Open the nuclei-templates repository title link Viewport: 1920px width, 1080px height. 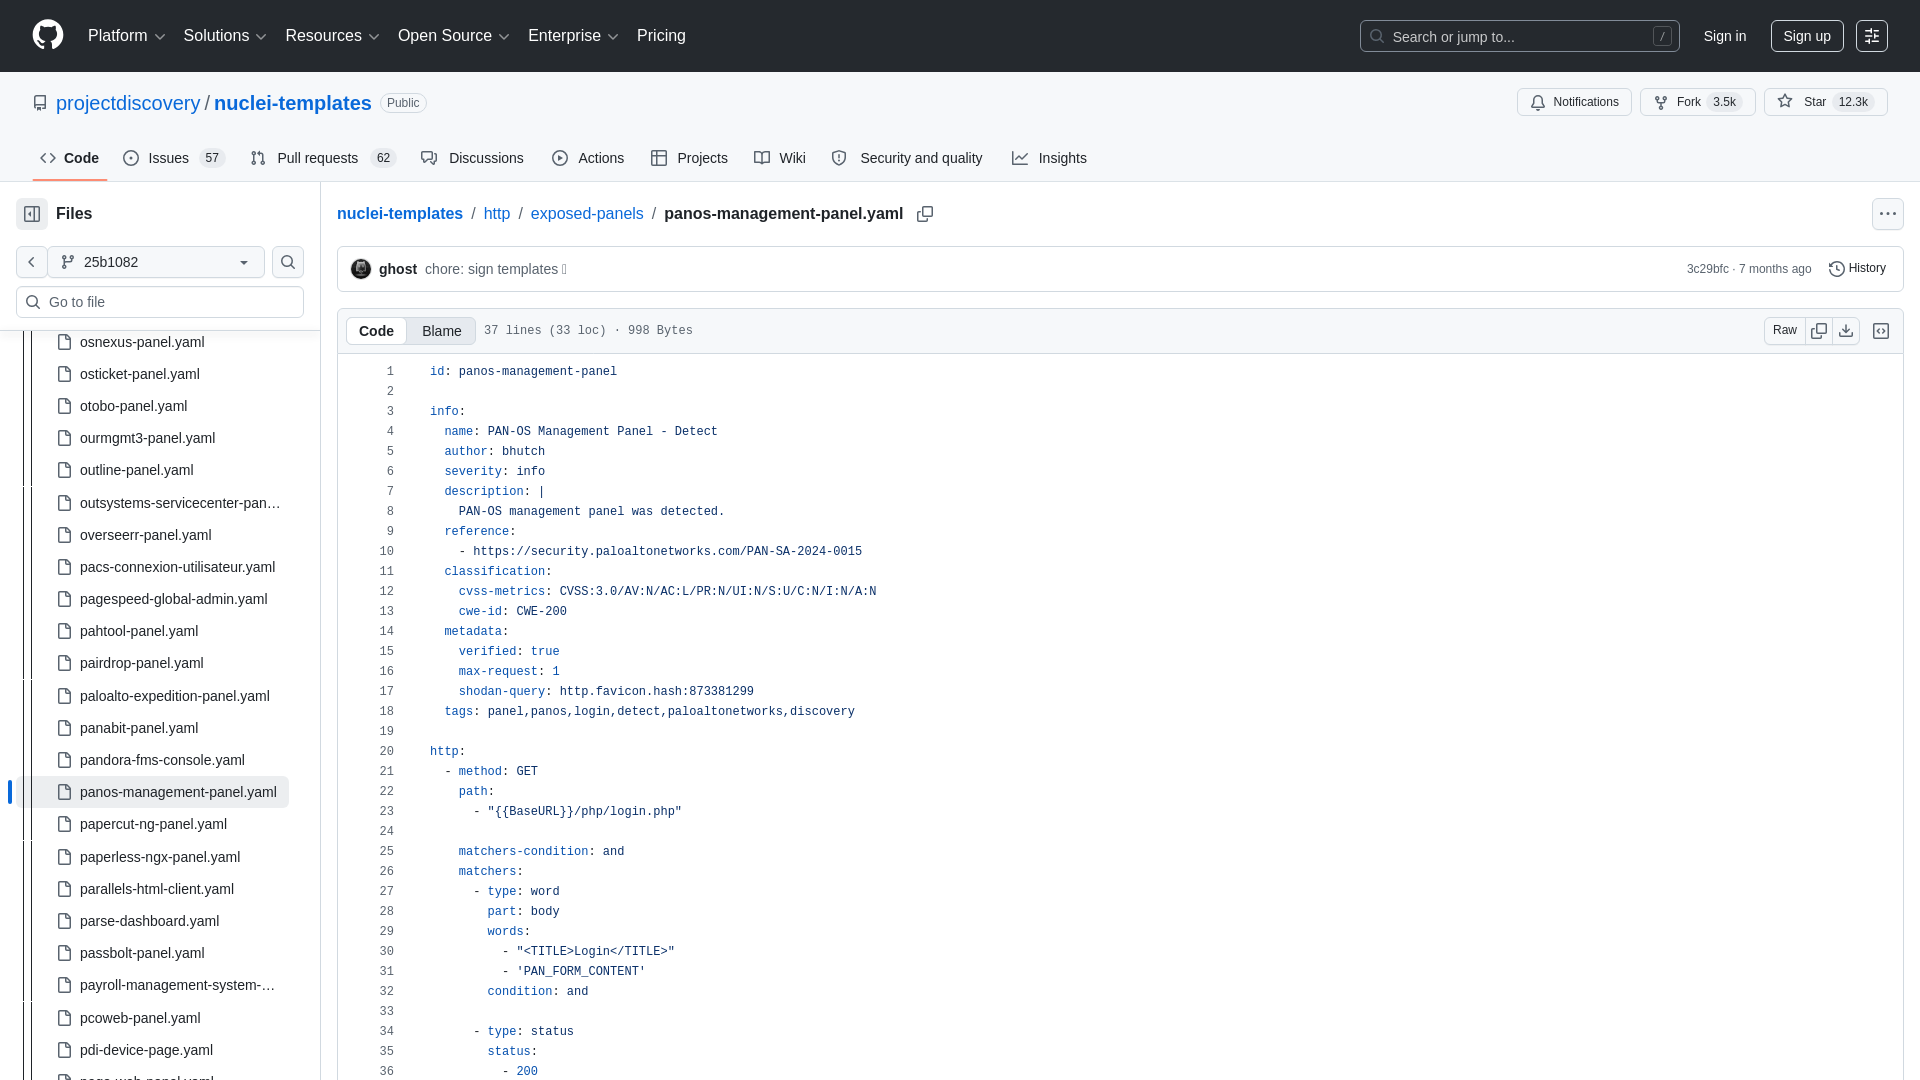293,103
